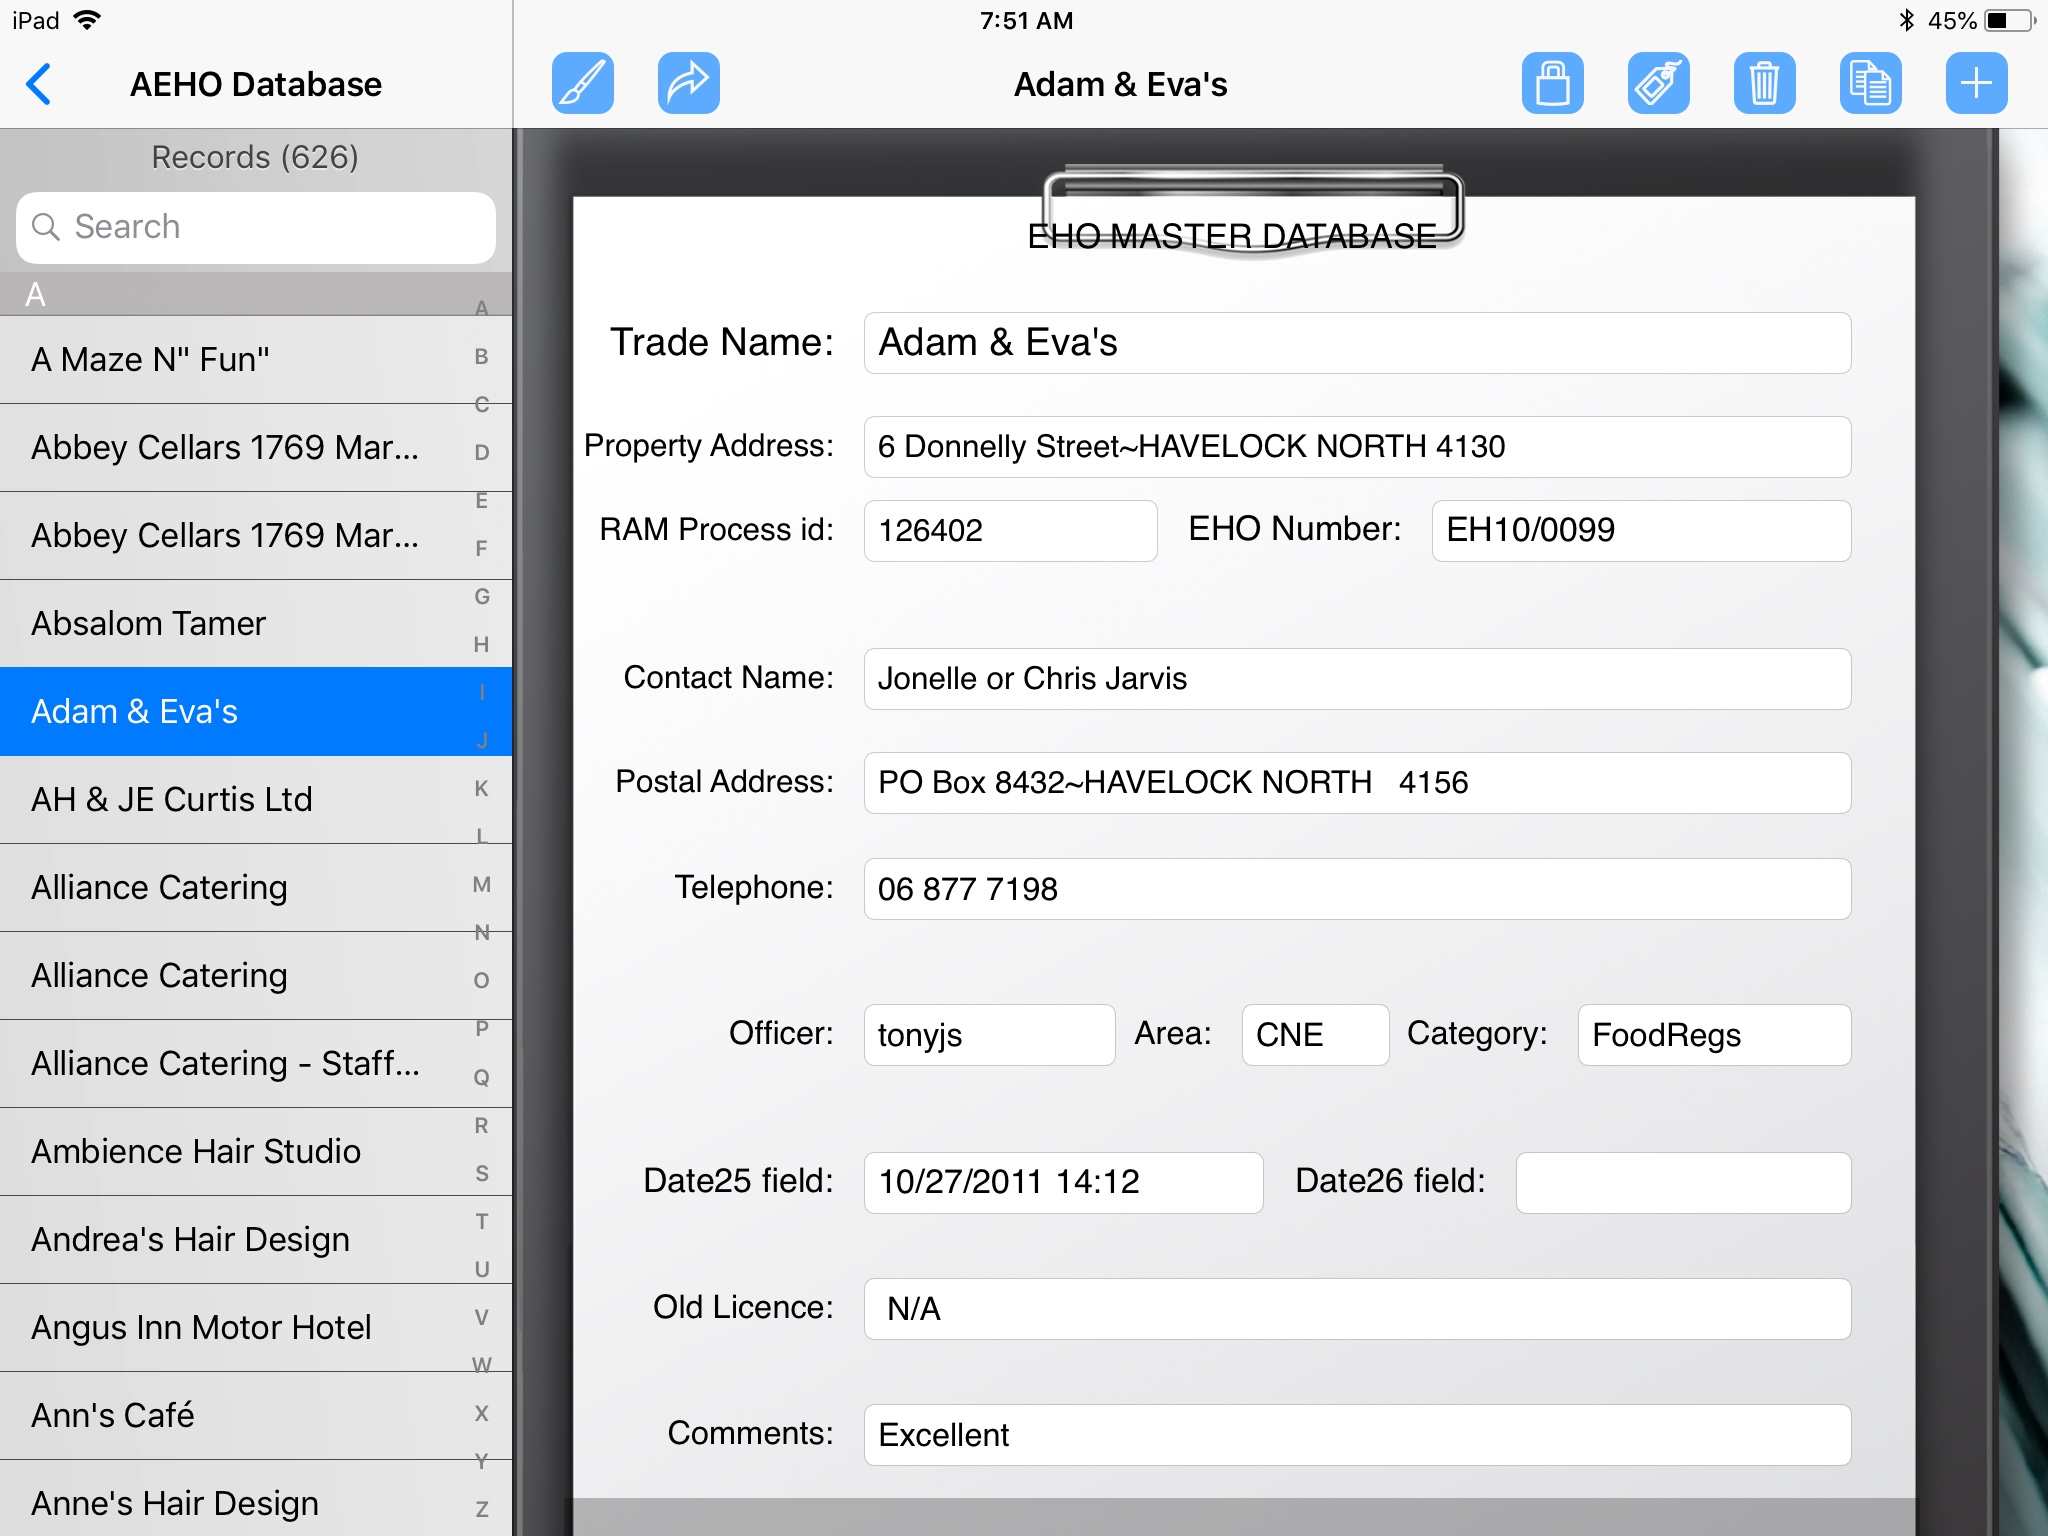Jump to letter M in index

click(x=482, y=884)
